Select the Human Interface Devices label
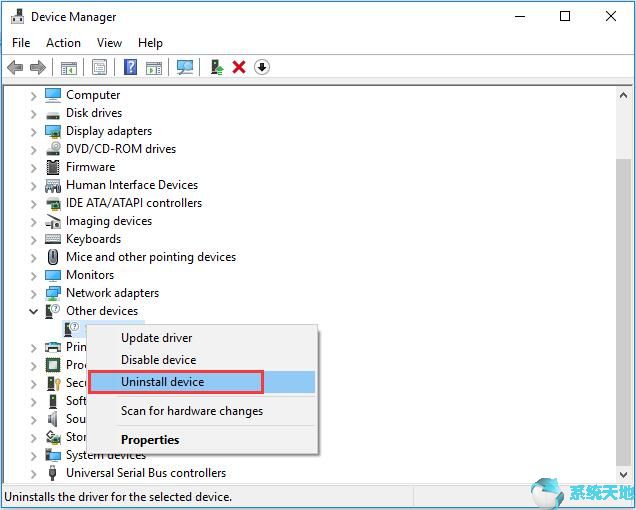636x510 pixels. (x=132, y=185)
